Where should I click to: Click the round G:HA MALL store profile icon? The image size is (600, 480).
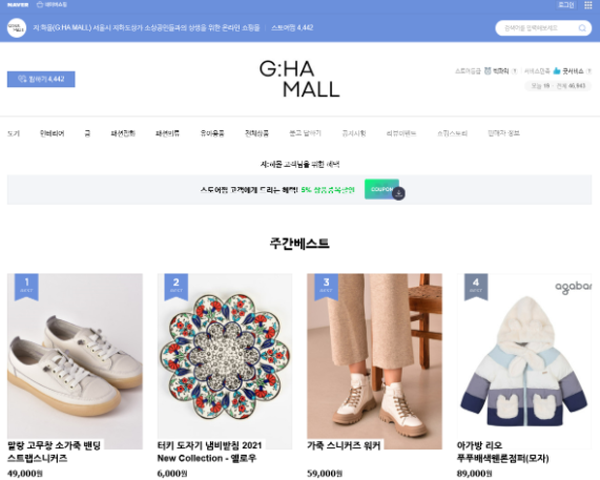16,28
